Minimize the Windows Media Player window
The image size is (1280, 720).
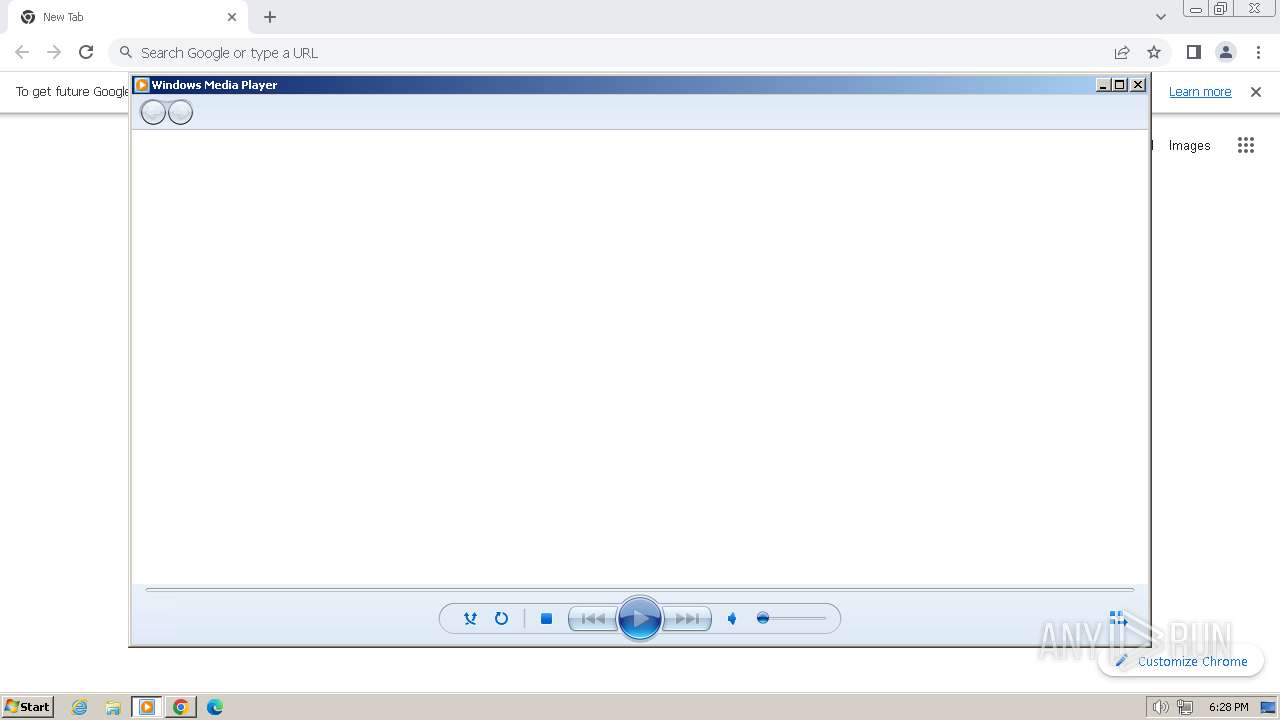1103,85
